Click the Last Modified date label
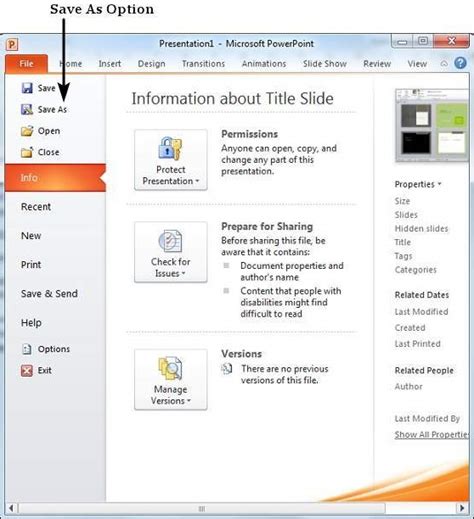The height and width of the screenshot is (519, 474). pyautogui.click(x=421, y=312)
